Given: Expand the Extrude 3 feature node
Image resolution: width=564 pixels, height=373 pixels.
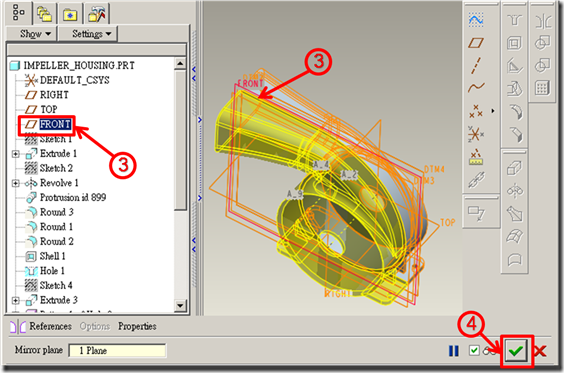Looking at the screenshot, I should click(x=15, y=300).
